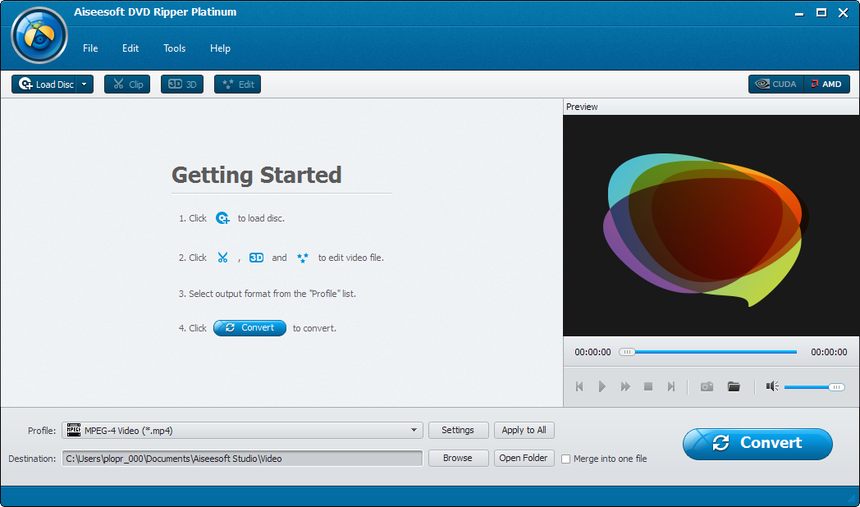Image resolution: width=860 pixels, height=507 pixels.
Task: Open the File menu
Action: click(90, 48)
